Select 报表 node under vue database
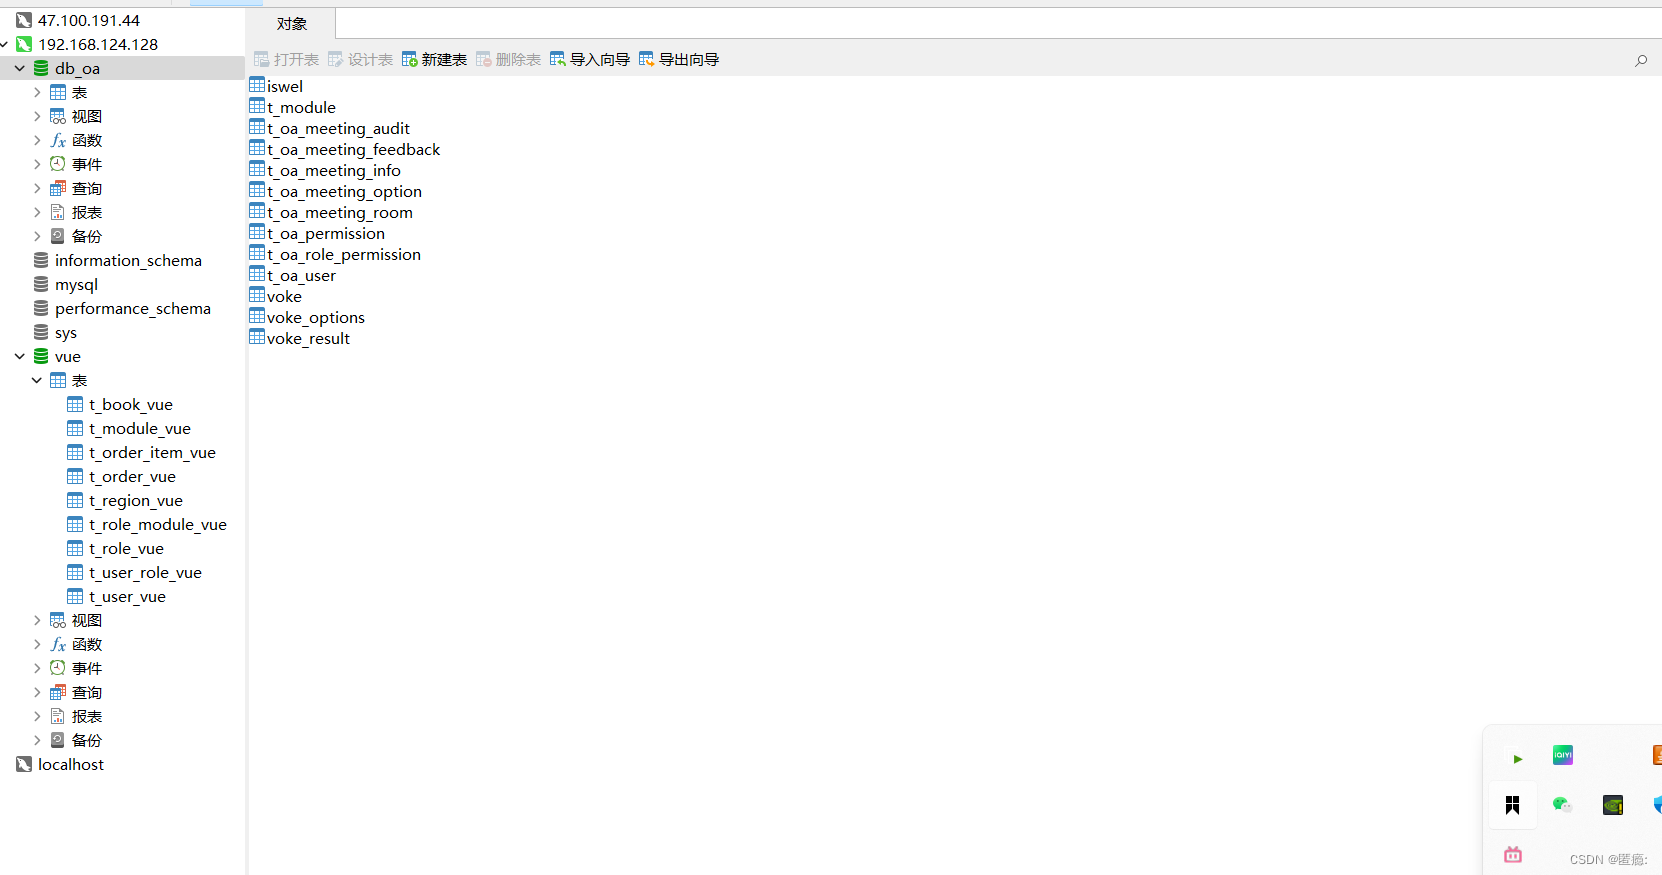The image size is (1662, 875). point(86,716)
